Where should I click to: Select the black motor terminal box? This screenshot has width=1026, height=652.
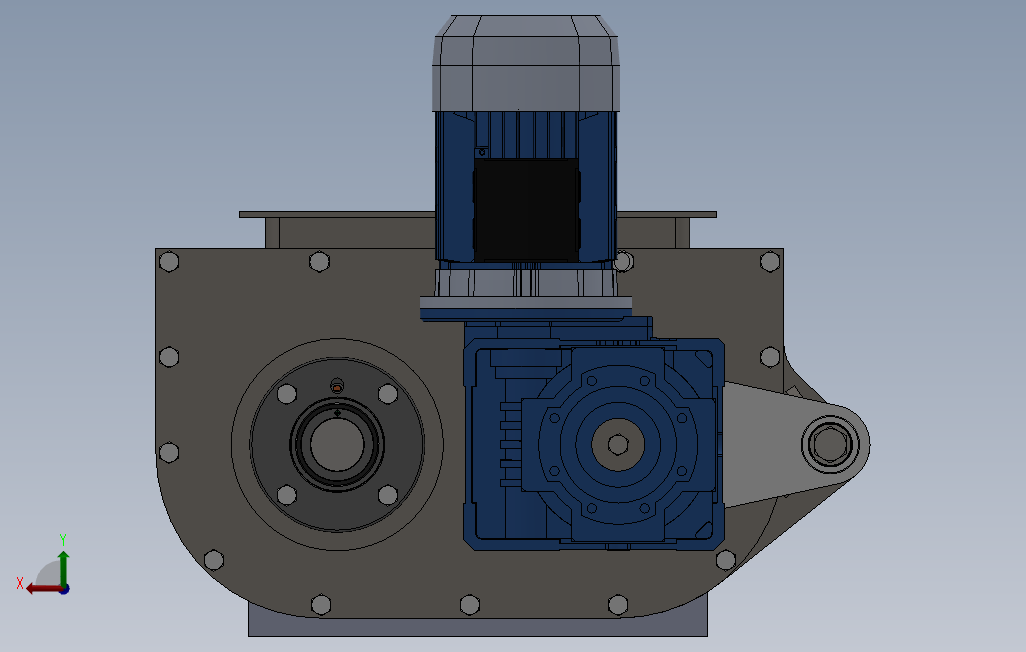coord(526,209)
